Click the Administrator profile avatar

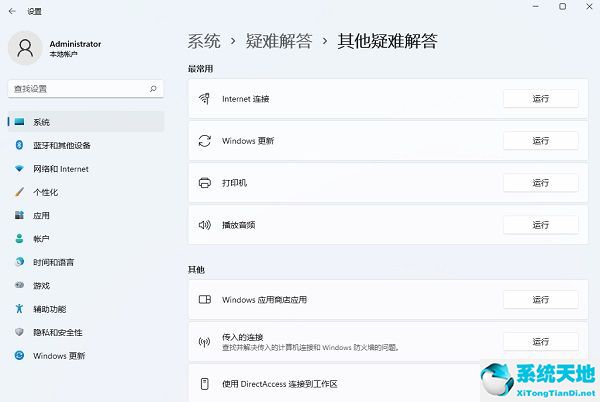pos(24,48)
